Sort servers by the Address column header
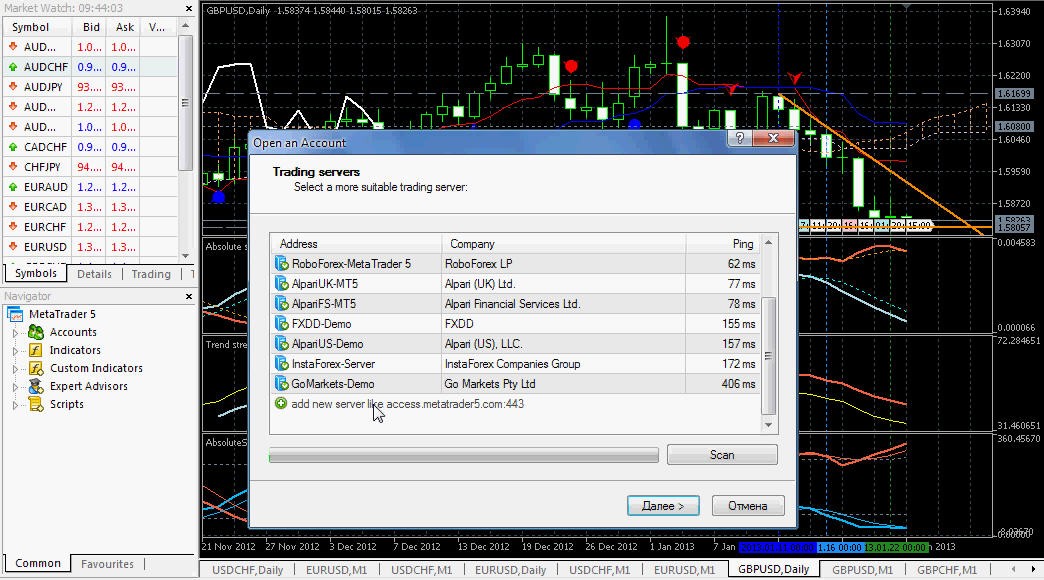This screenshot has width=1044, height=580. (356, 244)
